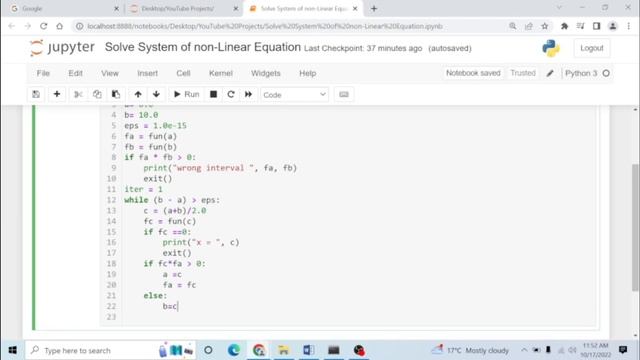Screen dimensions: 640x360
Task: Open the Kernel menu
Action: tap(220, 73)
